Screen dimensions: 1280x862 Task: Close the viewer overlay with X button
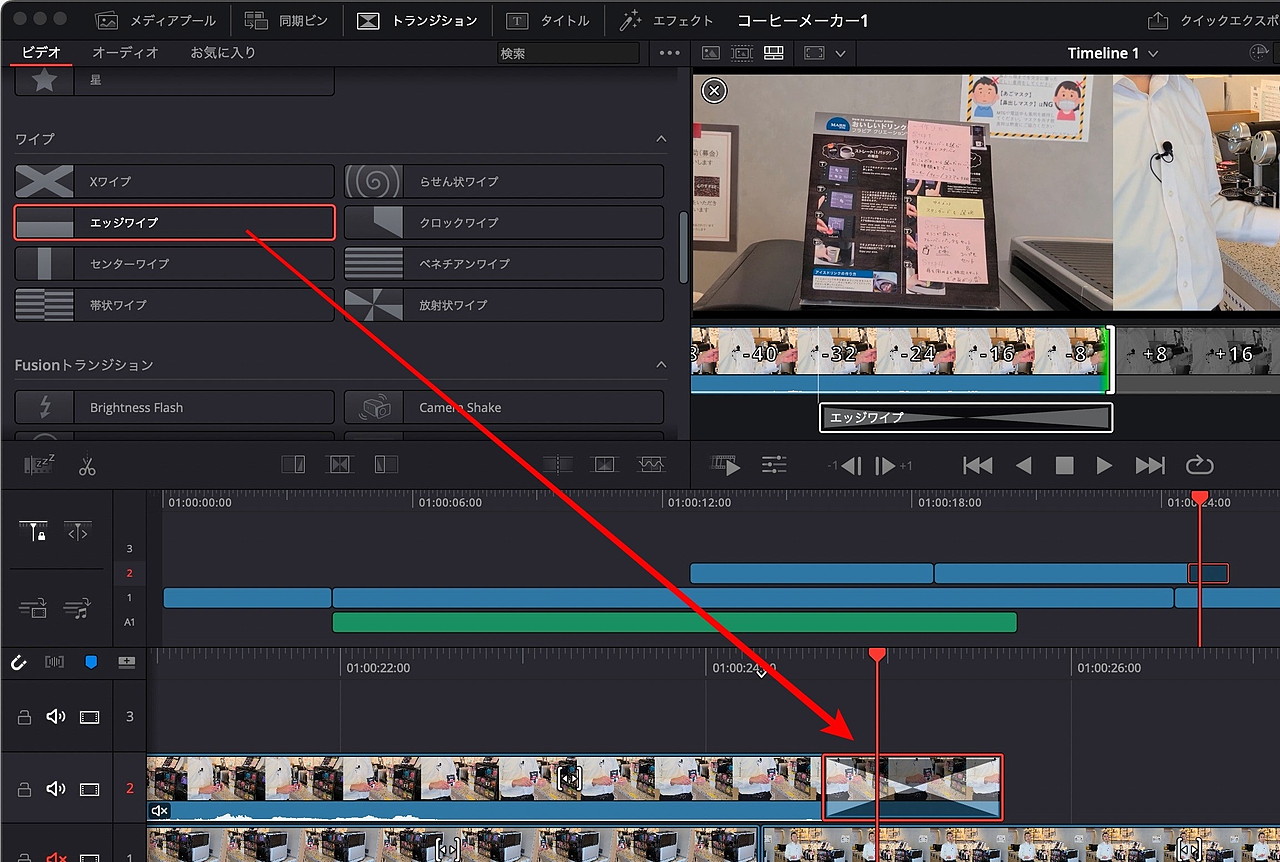(x=714, y=91)
